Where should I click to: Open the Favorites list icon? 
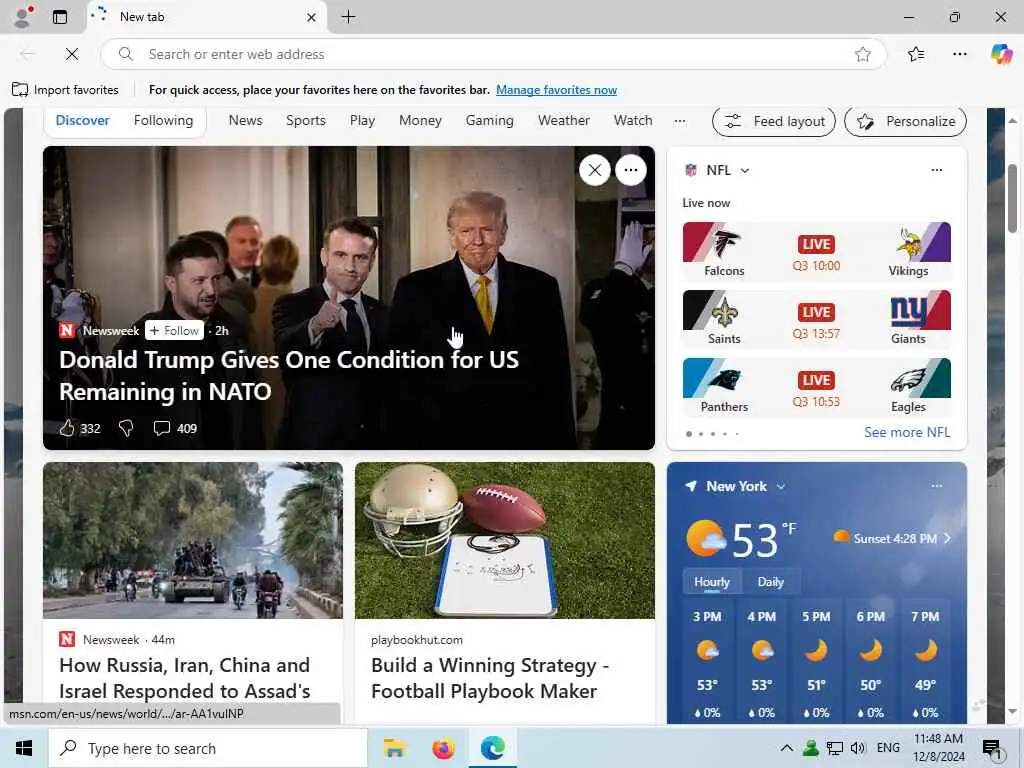coord(916,54)
